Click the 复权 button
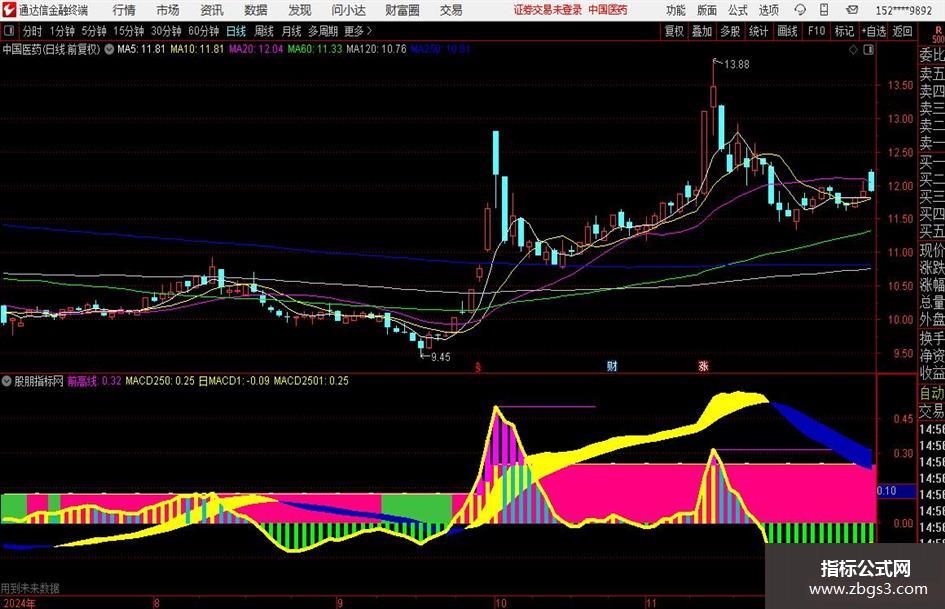 click(x=674, y=31)
